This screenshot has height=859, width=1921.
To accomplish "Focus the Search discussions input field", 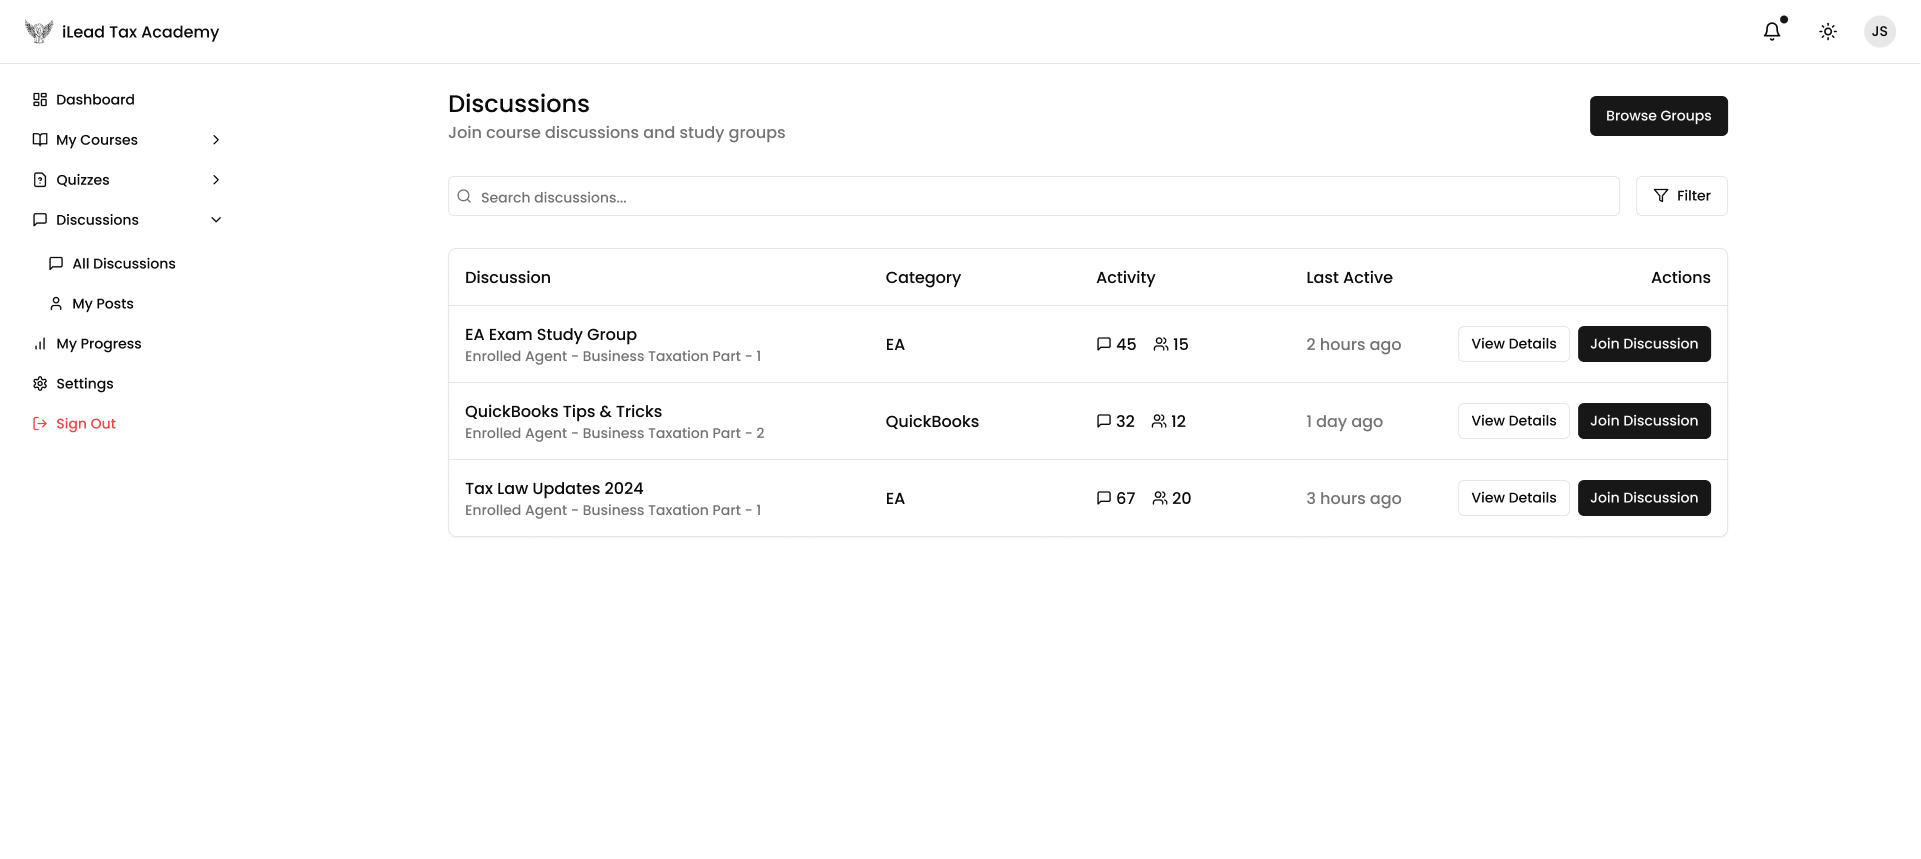I will (1040, 197).
